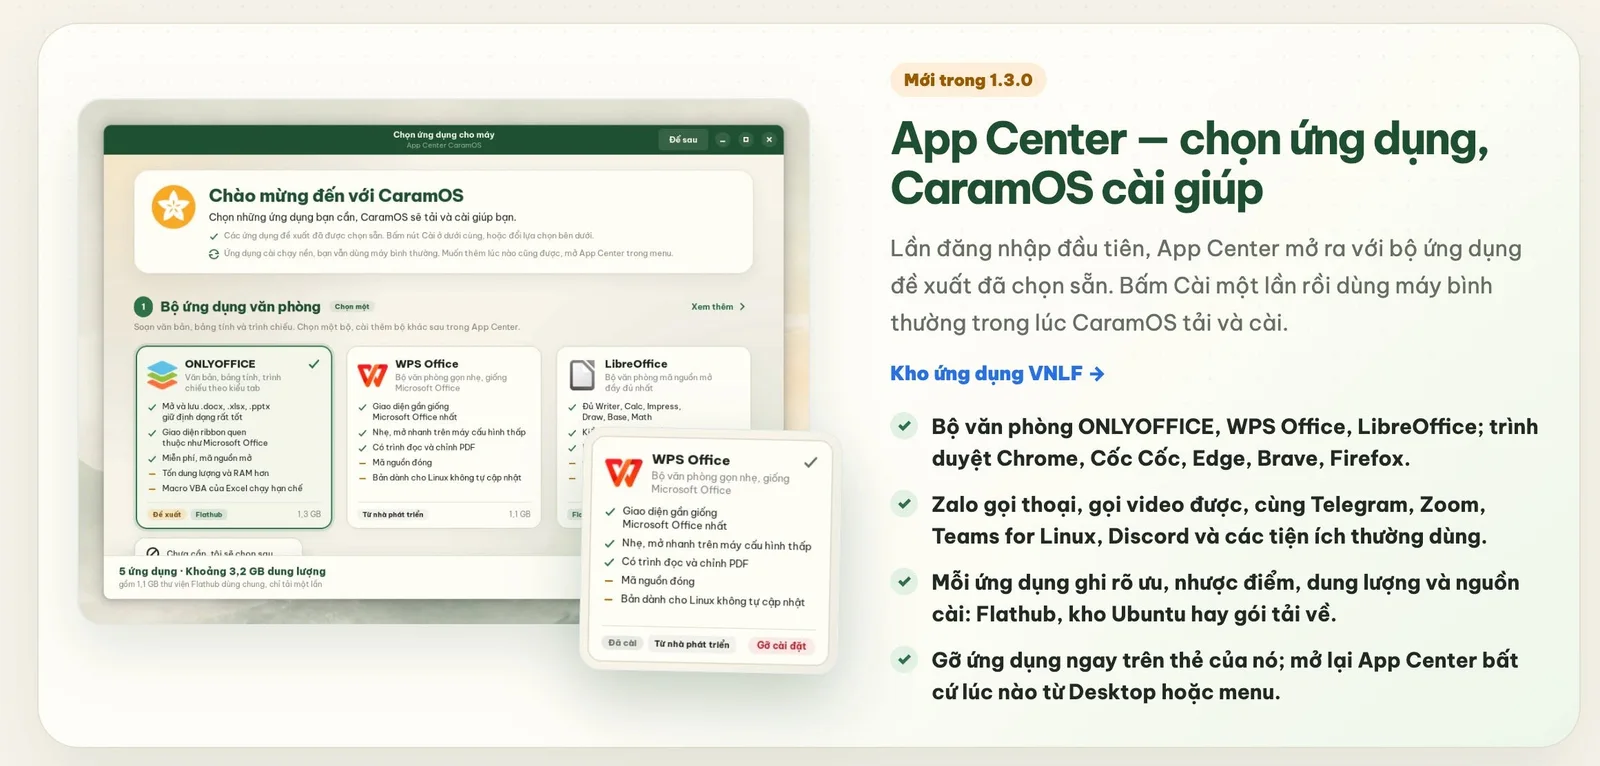Click the 'App Center — chọn ứng dụng' headline

[x=1190, y=163]
